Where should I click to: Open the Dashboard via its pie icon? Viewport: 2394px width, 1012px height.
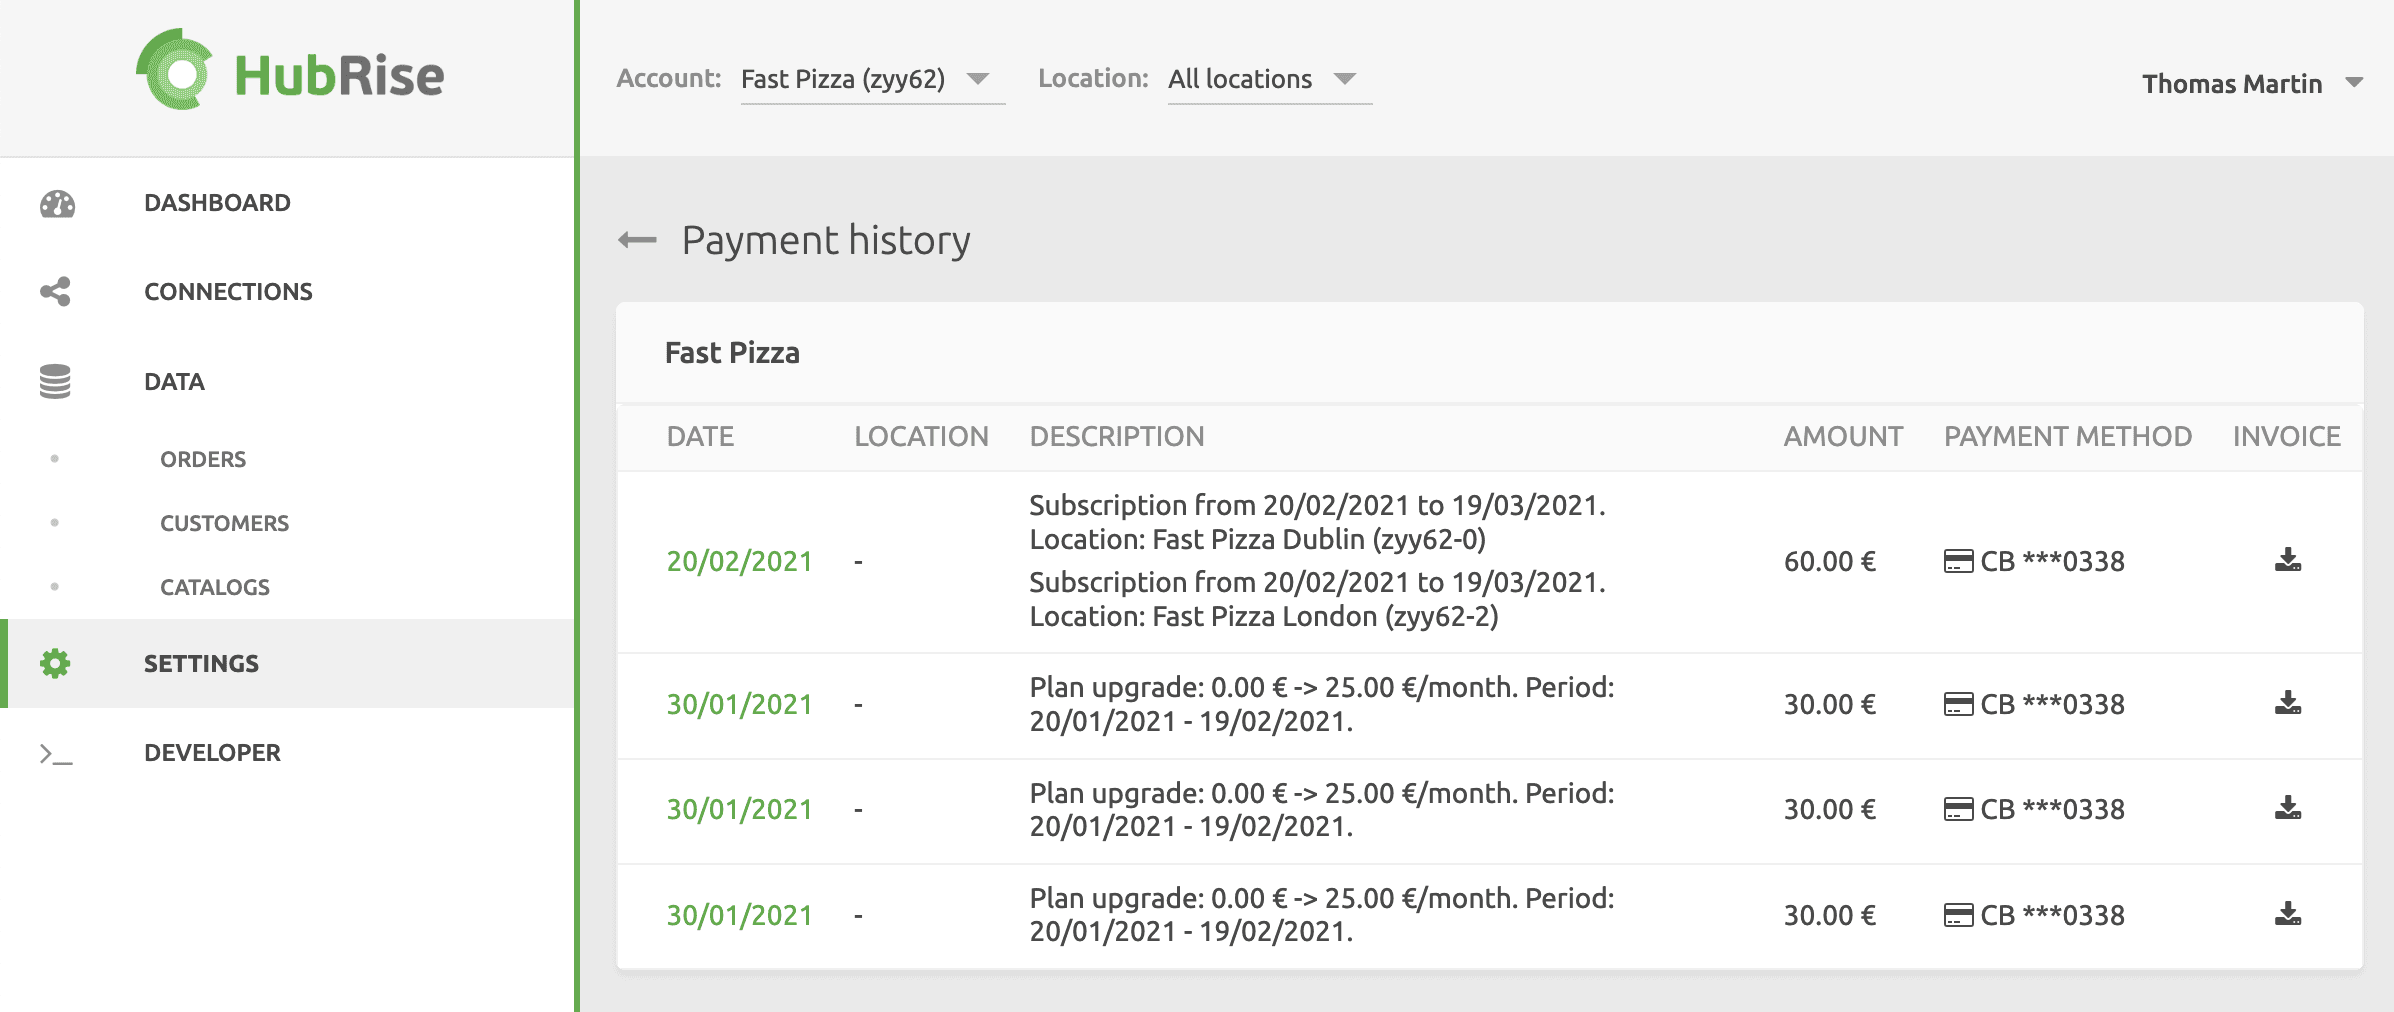(x=57, y=203)
